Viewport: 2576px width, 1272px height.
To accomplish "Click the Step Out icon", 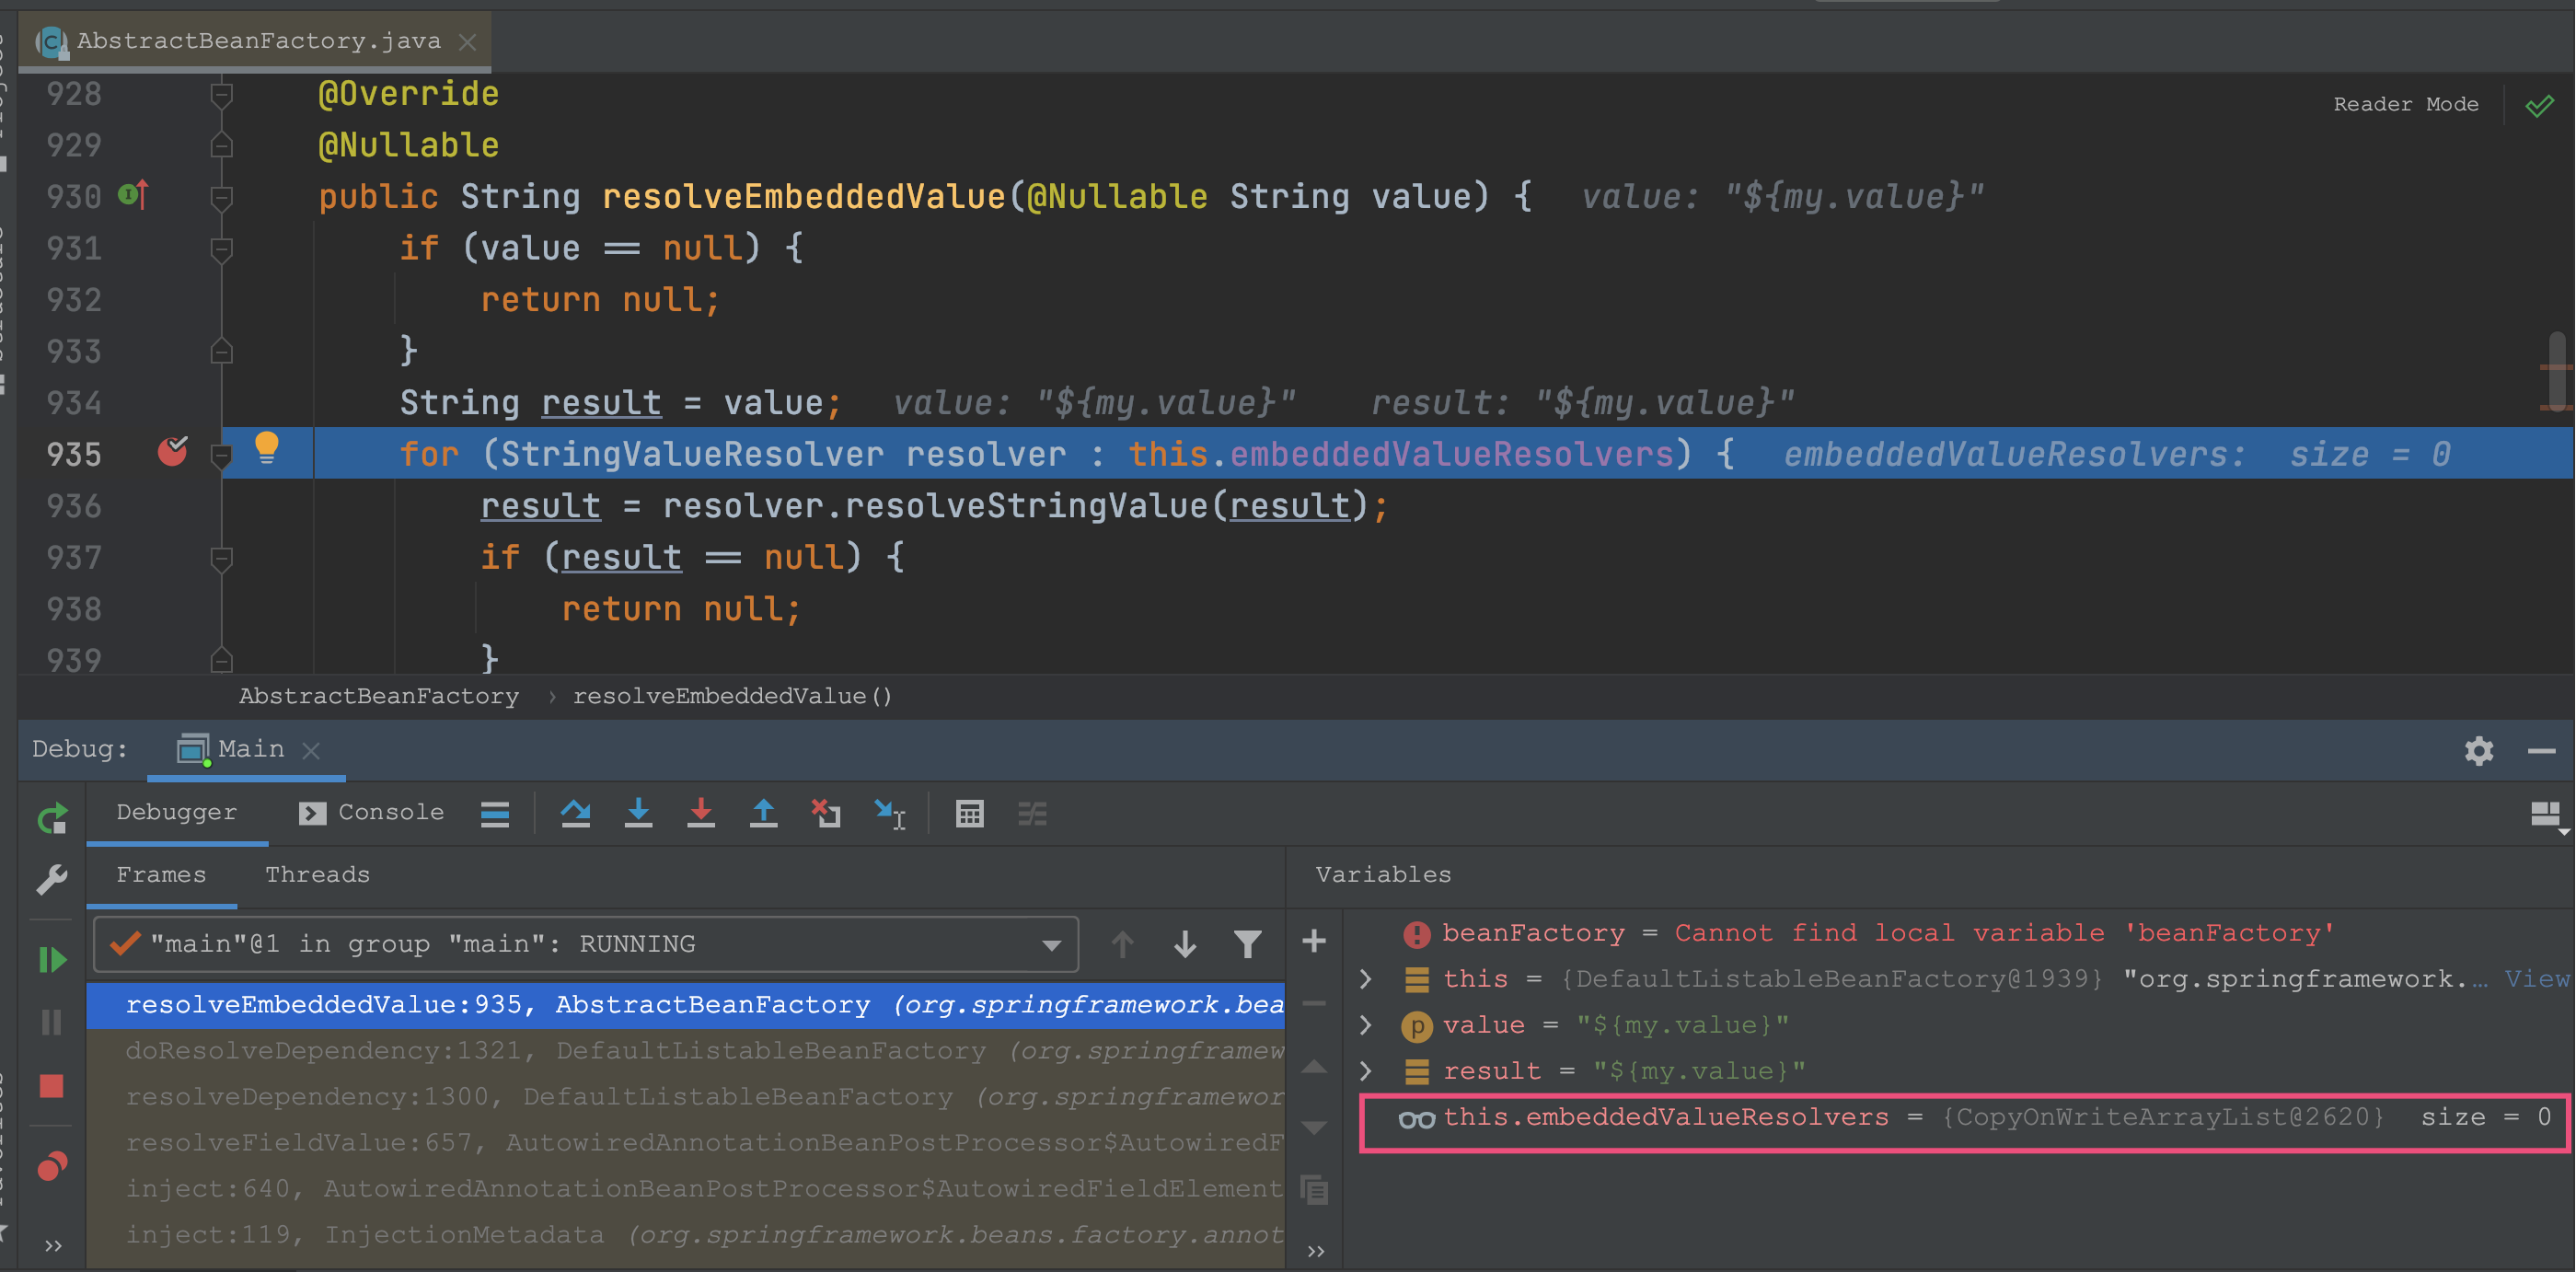I will (764, 813).
